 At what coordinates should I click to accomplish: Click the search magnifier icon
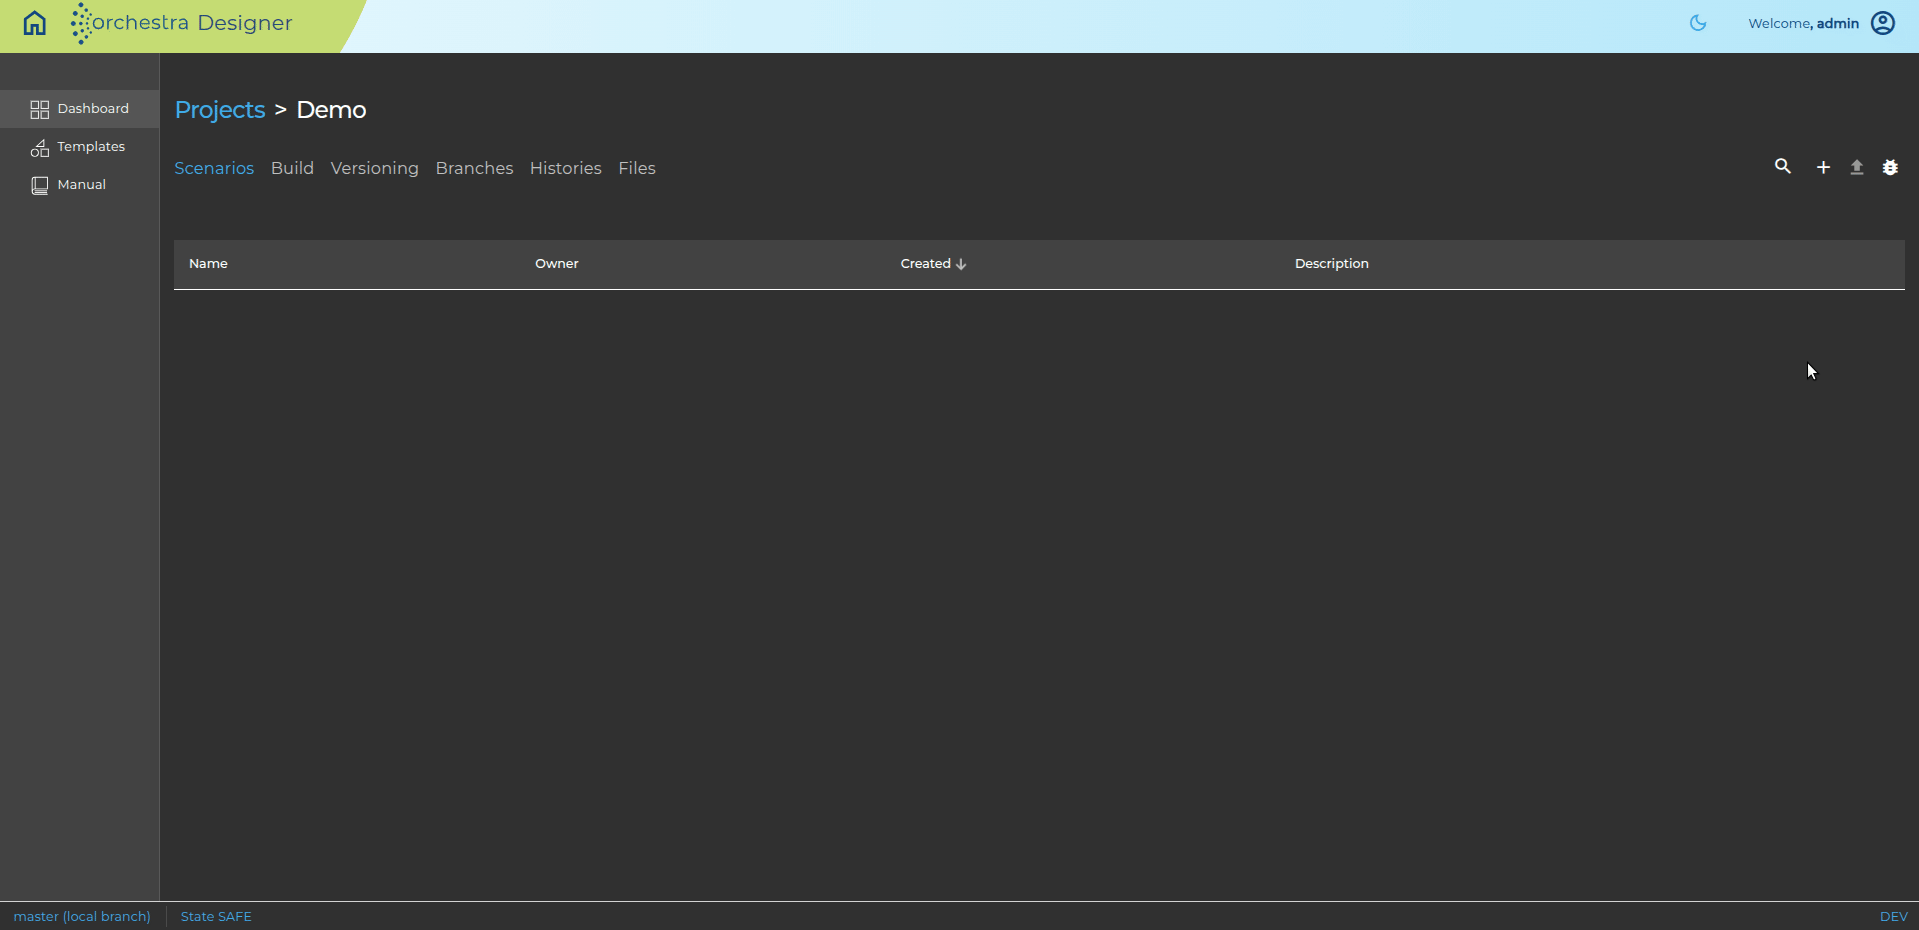[x=1783, y=166]
